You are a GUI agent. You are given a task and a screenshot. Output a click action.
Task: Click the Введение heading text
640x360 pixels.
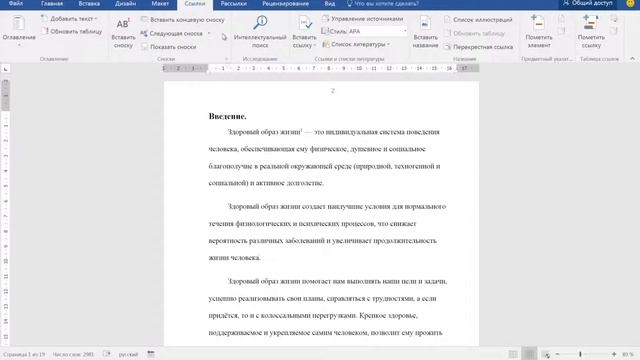(x=227, y=116)
